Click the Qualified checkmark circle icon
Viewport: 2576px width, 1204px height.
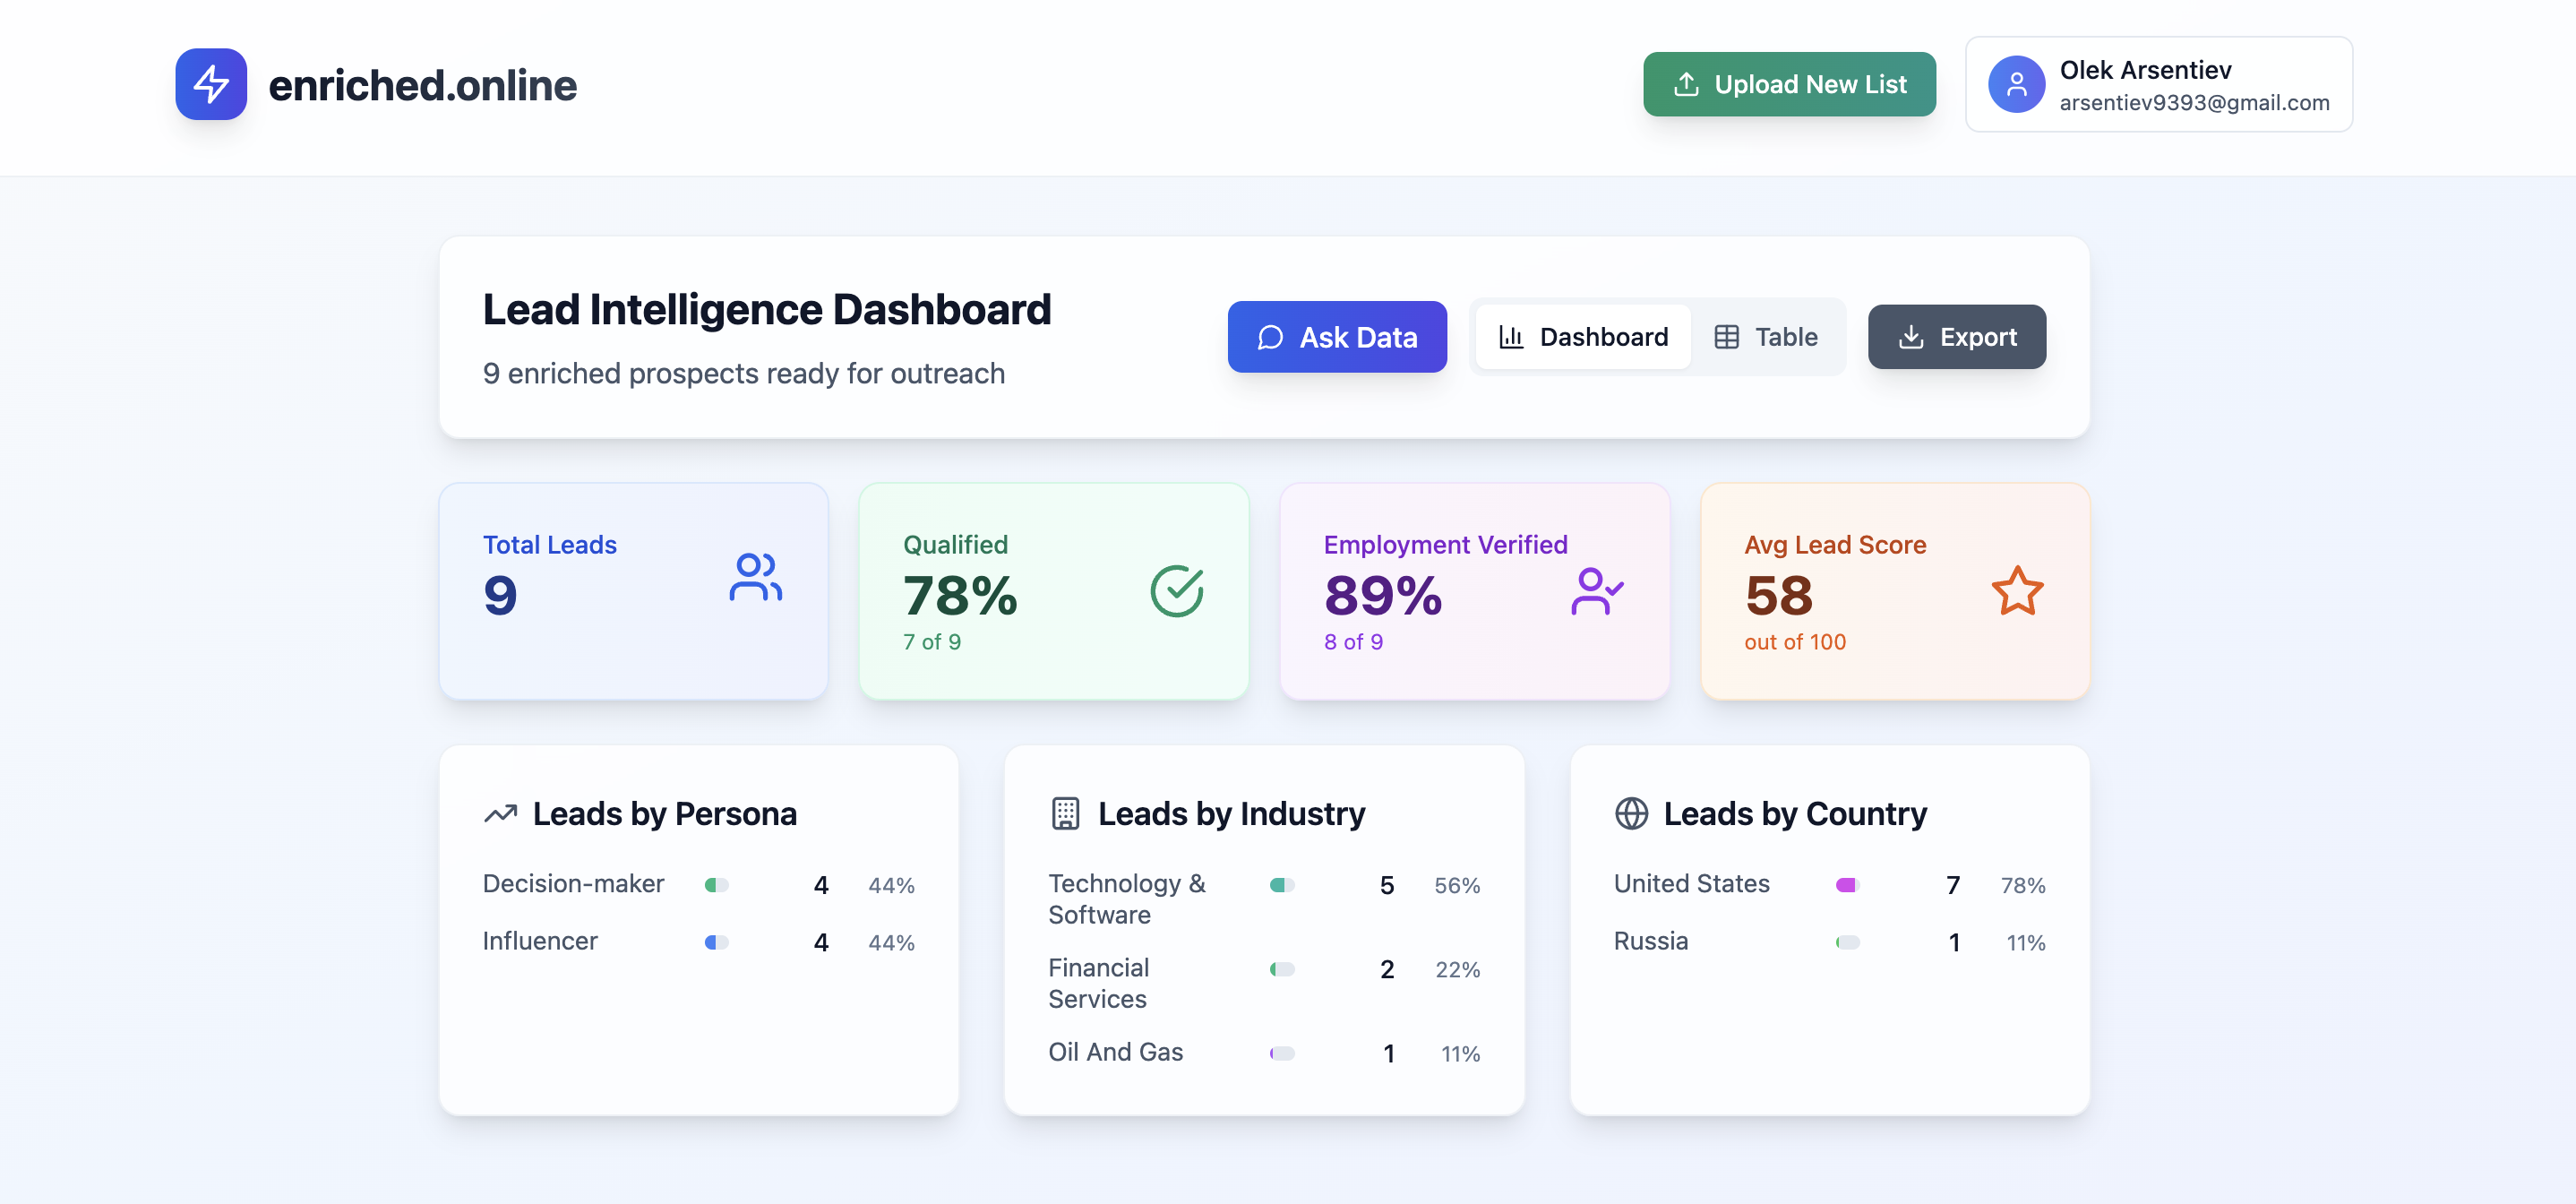pyautogui.click(x=1176, y=591)
